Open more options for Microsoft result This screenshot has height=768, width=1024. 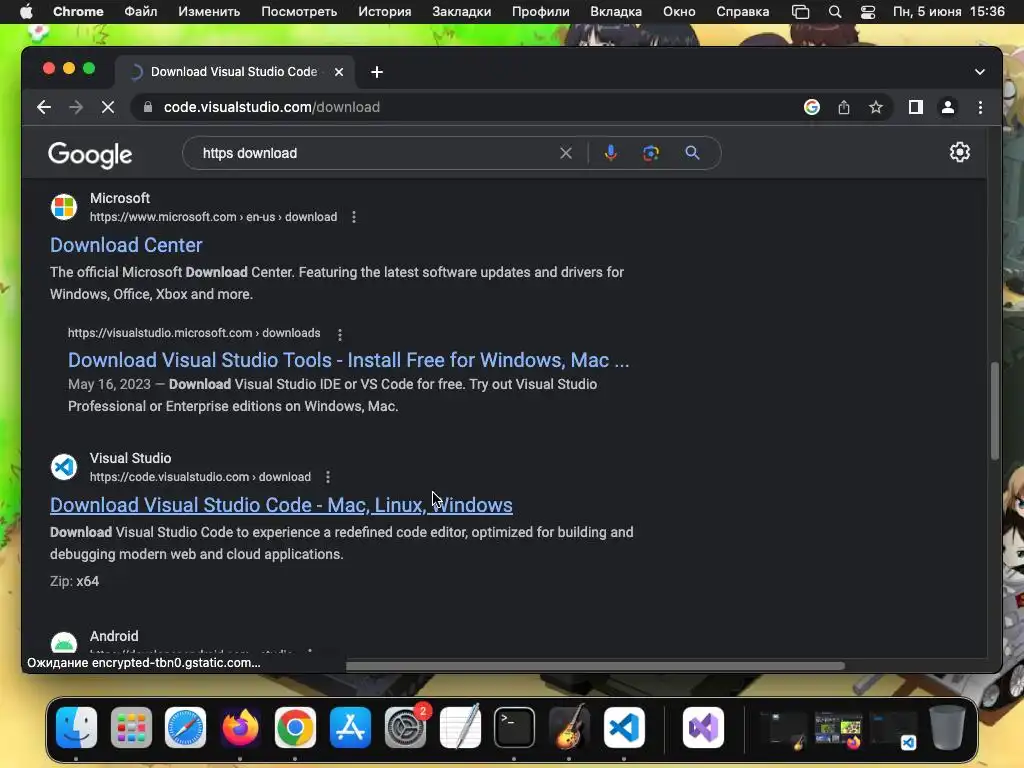[x=354, y=217]
